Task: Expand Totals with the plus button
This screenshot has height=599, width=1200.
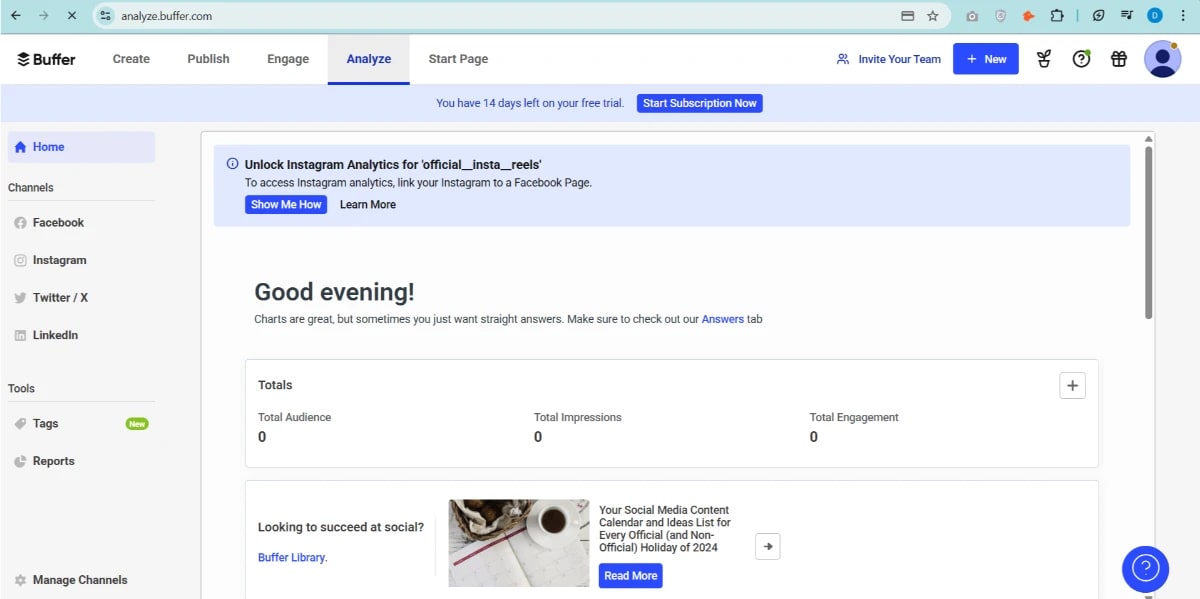Action: 1072,385
